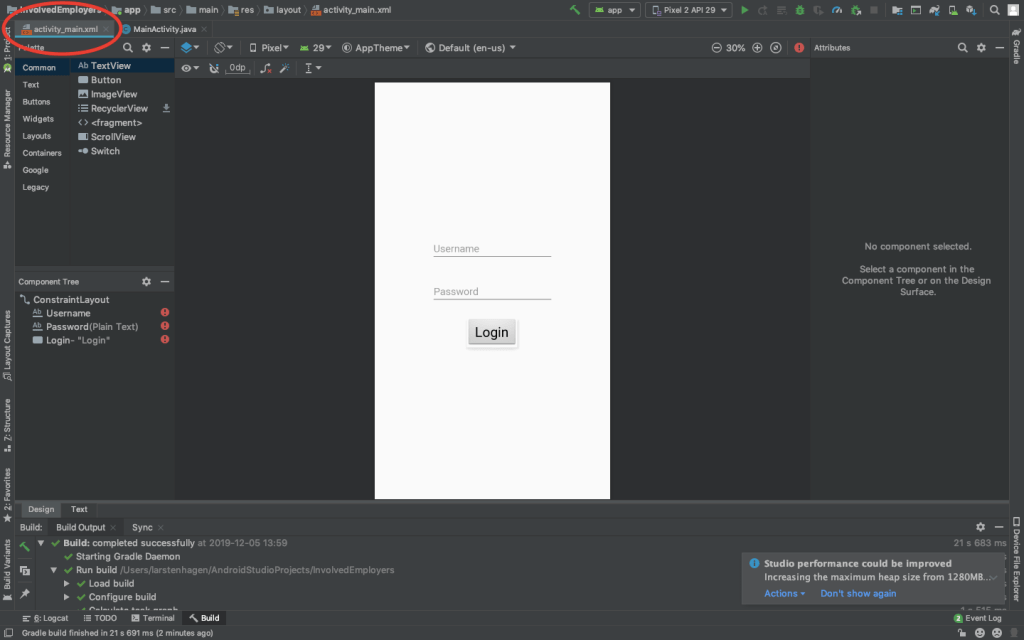Viewport: 1024px width, 640px height.
Task: Click the Infer Constraints magic wand icon
Action: click(284, 68)
